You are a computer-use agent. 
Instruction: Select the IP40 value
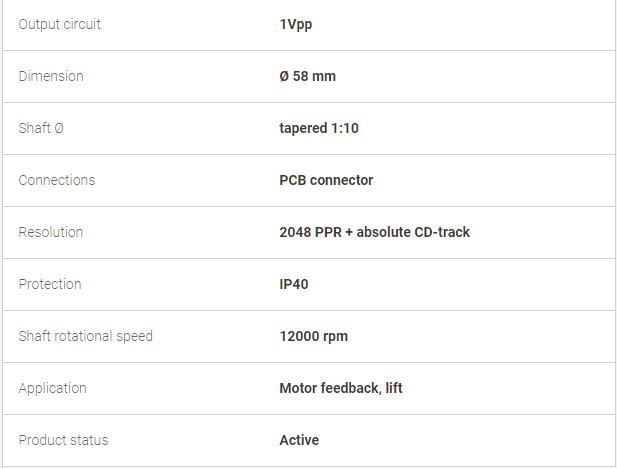[294, 284]
